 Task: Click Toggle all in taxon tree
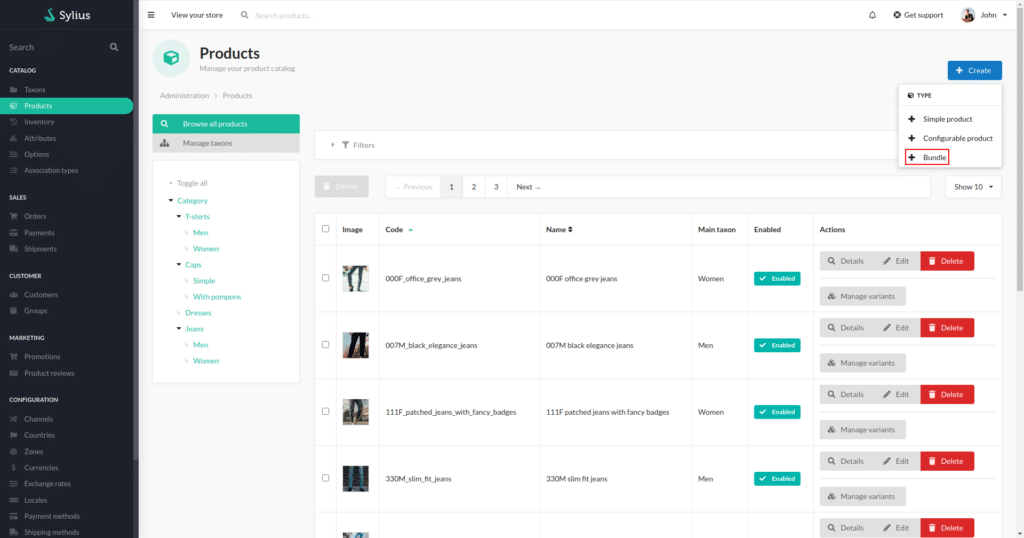pos(192,183)
